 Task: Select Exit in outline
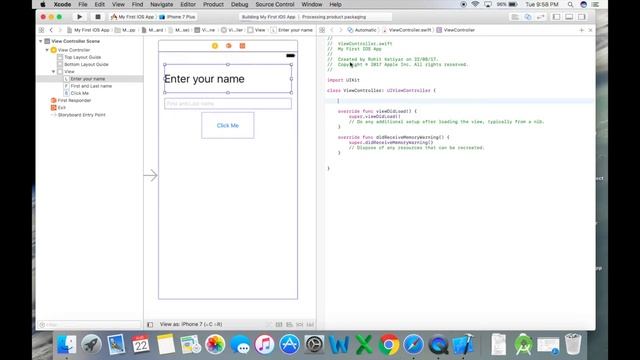[62, 108]
